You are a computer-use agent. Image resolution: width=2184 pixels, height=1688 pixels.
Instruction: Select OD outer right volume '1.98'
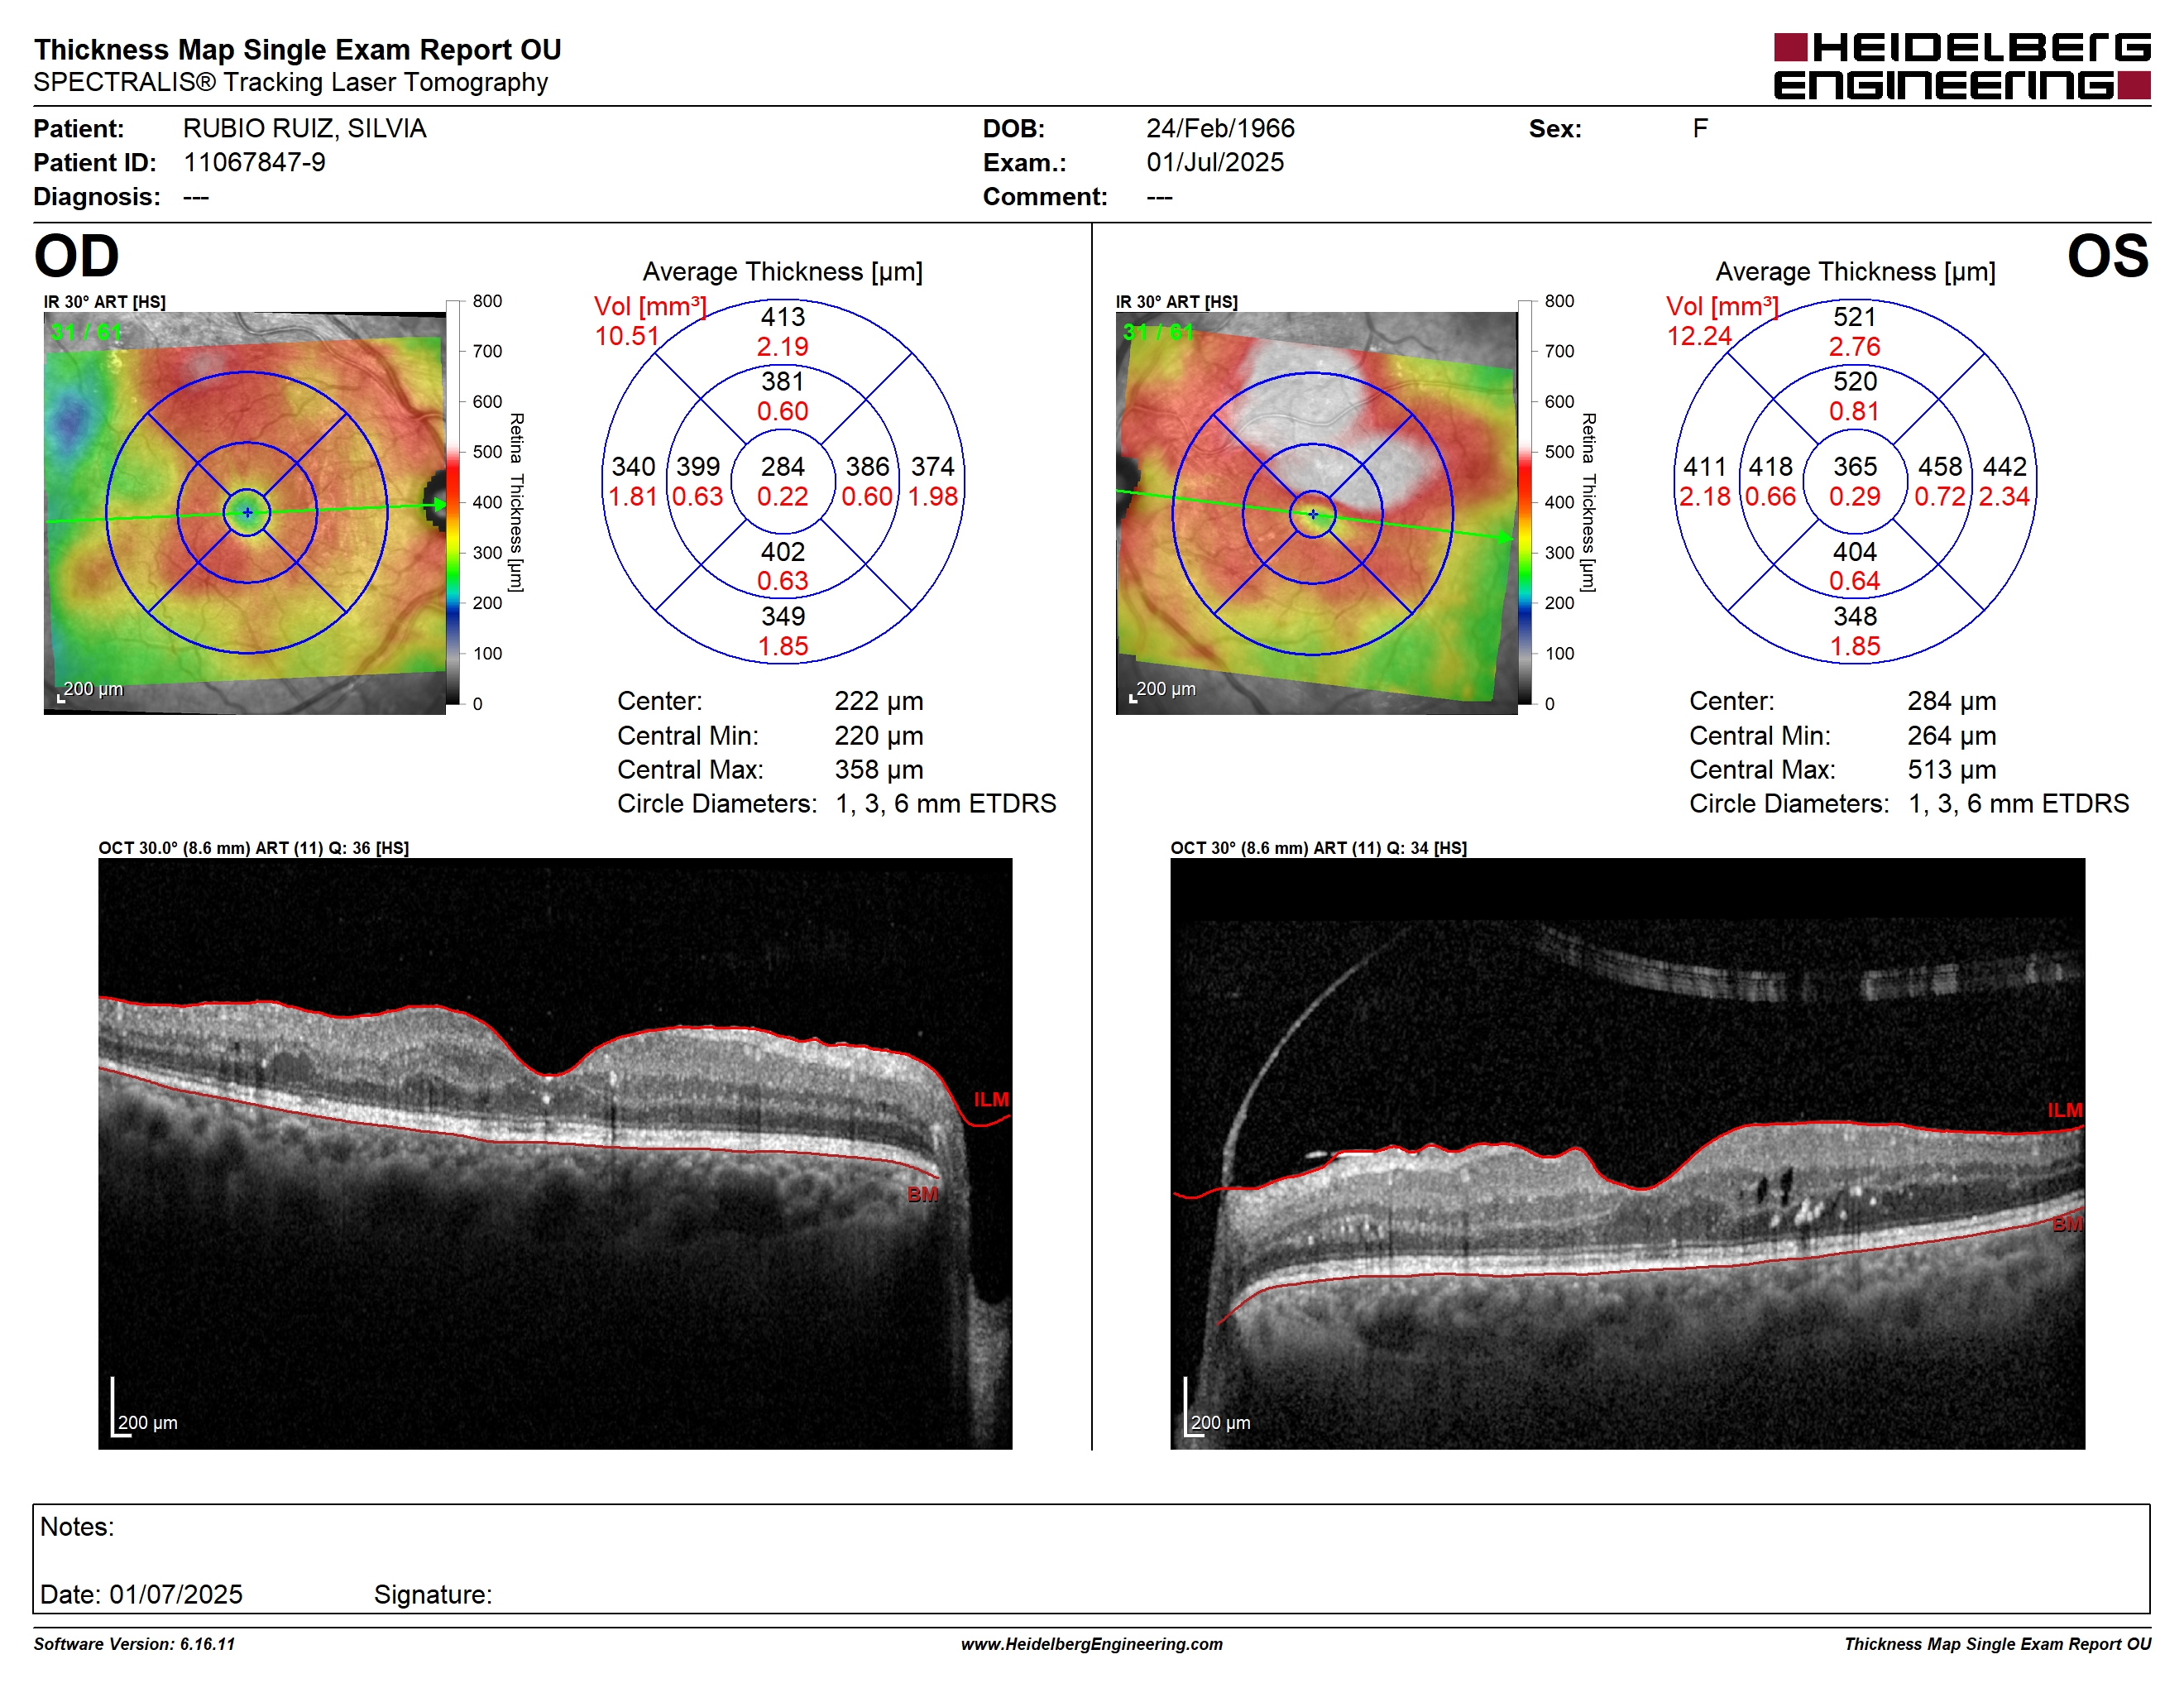(x=932, y=496)
